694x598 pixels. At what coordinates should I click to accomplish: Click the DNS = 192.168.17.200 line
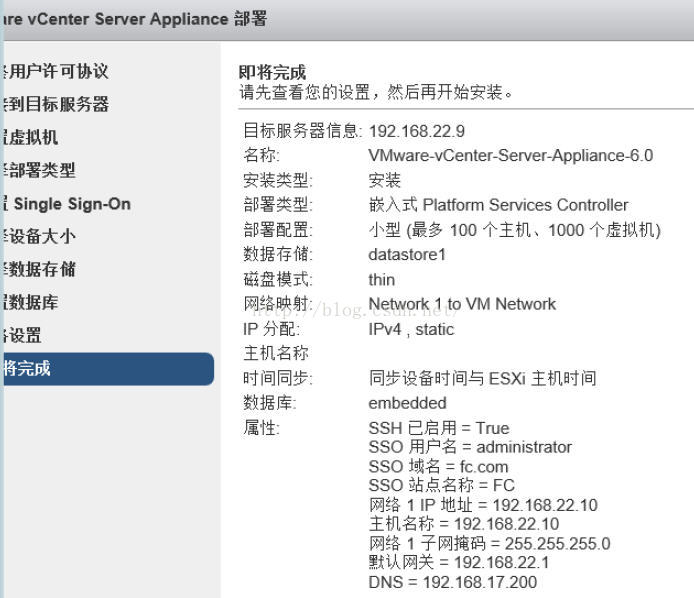tap(453, 582)
